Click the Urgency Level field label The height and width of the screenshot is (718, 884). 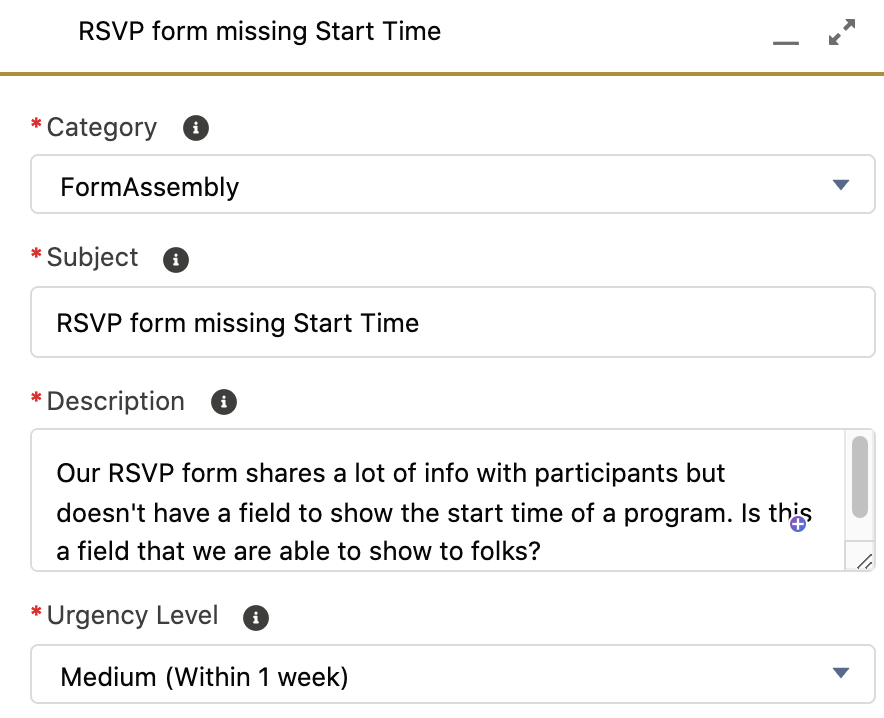pos(132,615)
